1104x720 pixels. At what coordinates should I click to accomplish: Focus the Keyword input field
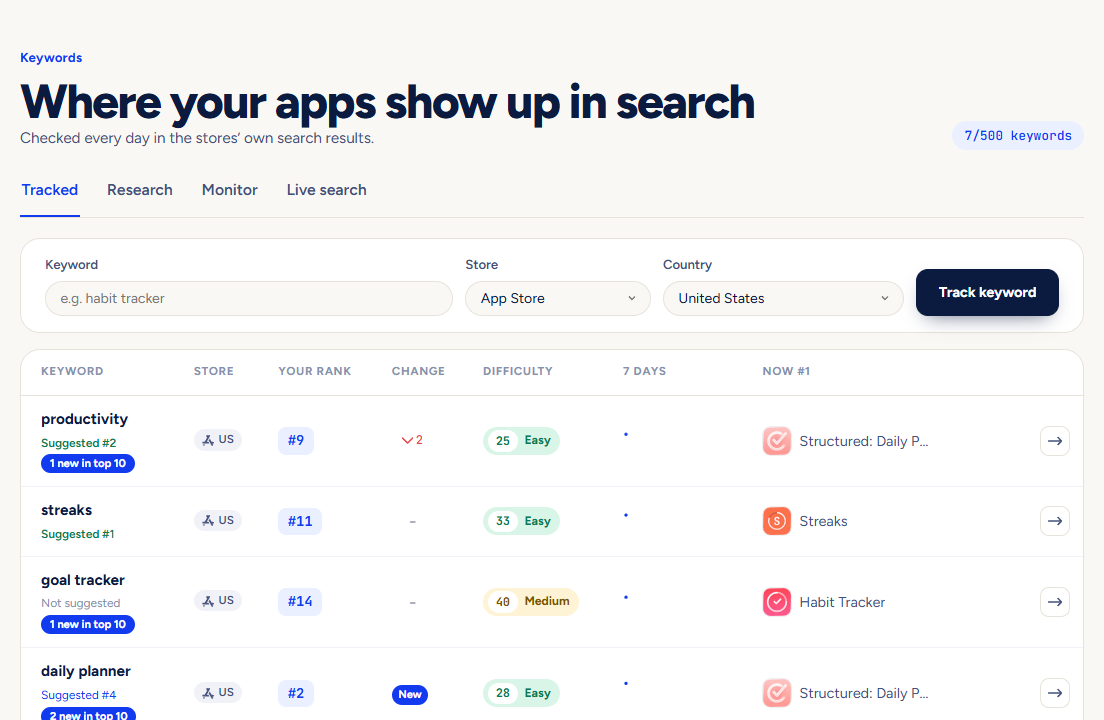[x=249, y=298]
